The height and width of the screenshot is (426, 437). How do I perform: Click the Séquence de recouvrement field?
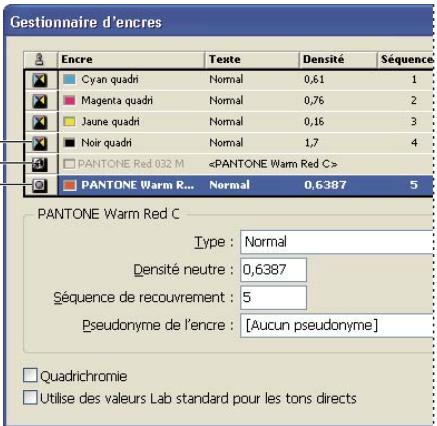pos(273,297)
